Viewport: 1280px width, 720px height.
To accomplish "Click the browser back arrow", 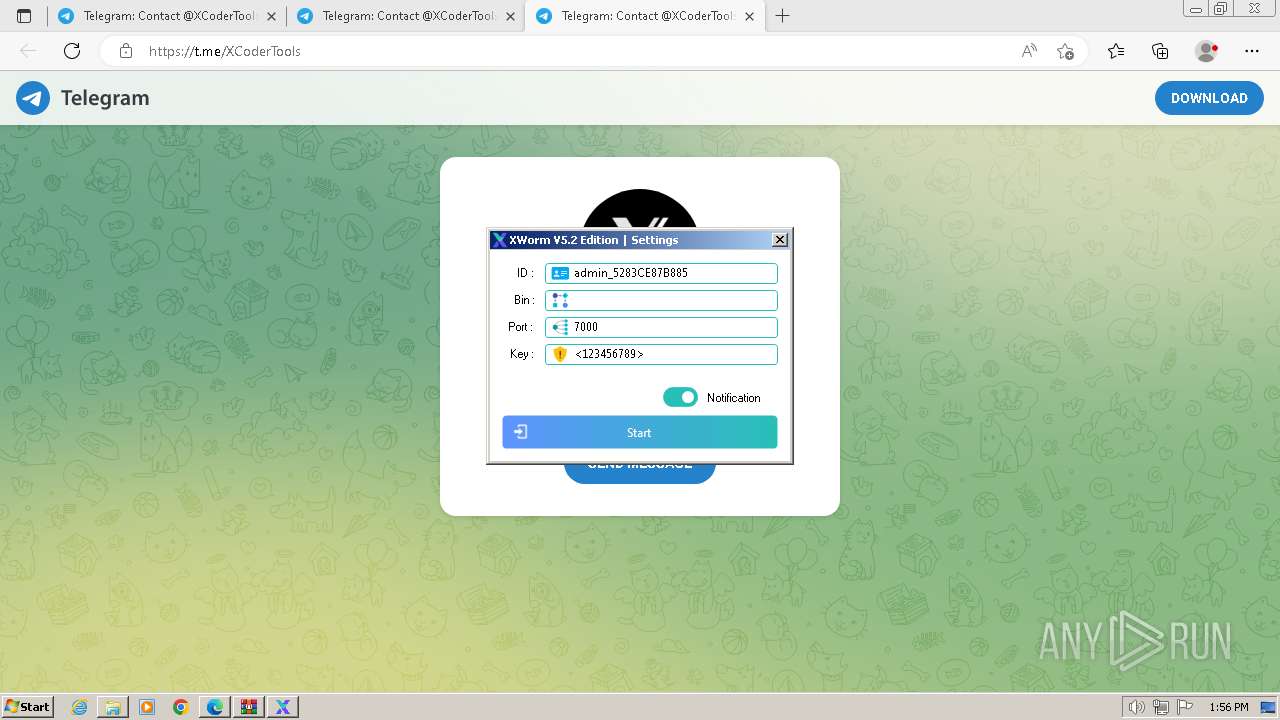I will tap(28, 51).
